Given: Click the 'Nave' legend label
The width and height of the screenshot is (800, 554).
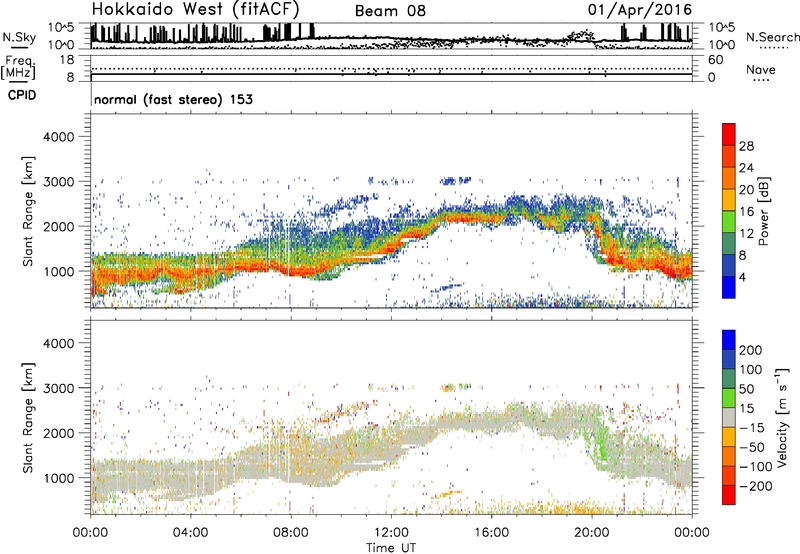Looking at the screenshot, I should tap(761, 70).
